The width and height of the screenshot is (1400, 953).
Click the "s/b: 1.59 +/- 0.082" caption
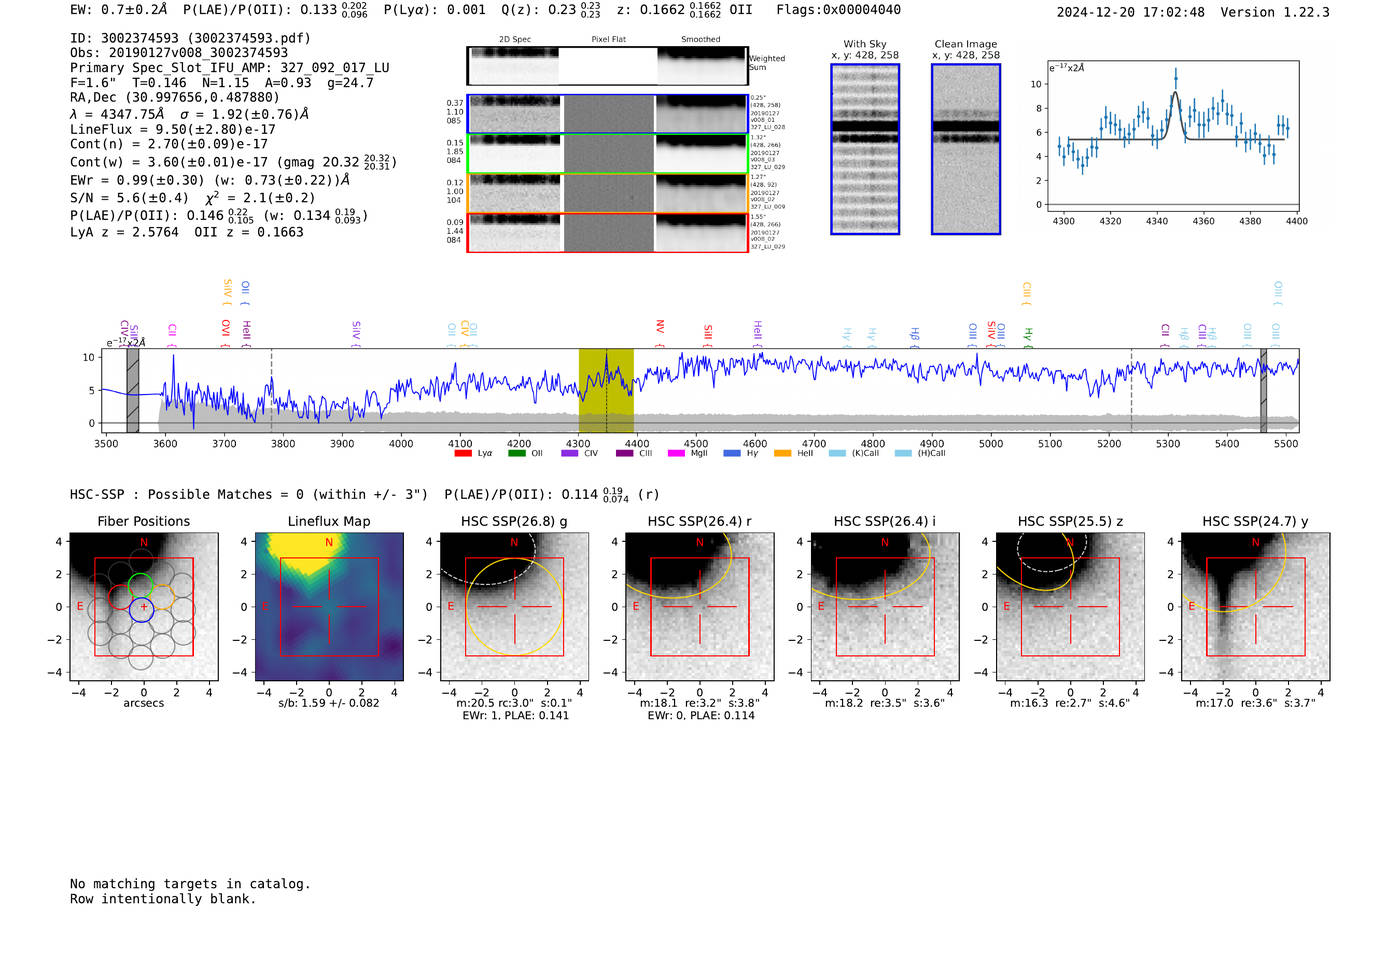click(x=329, y=703)
